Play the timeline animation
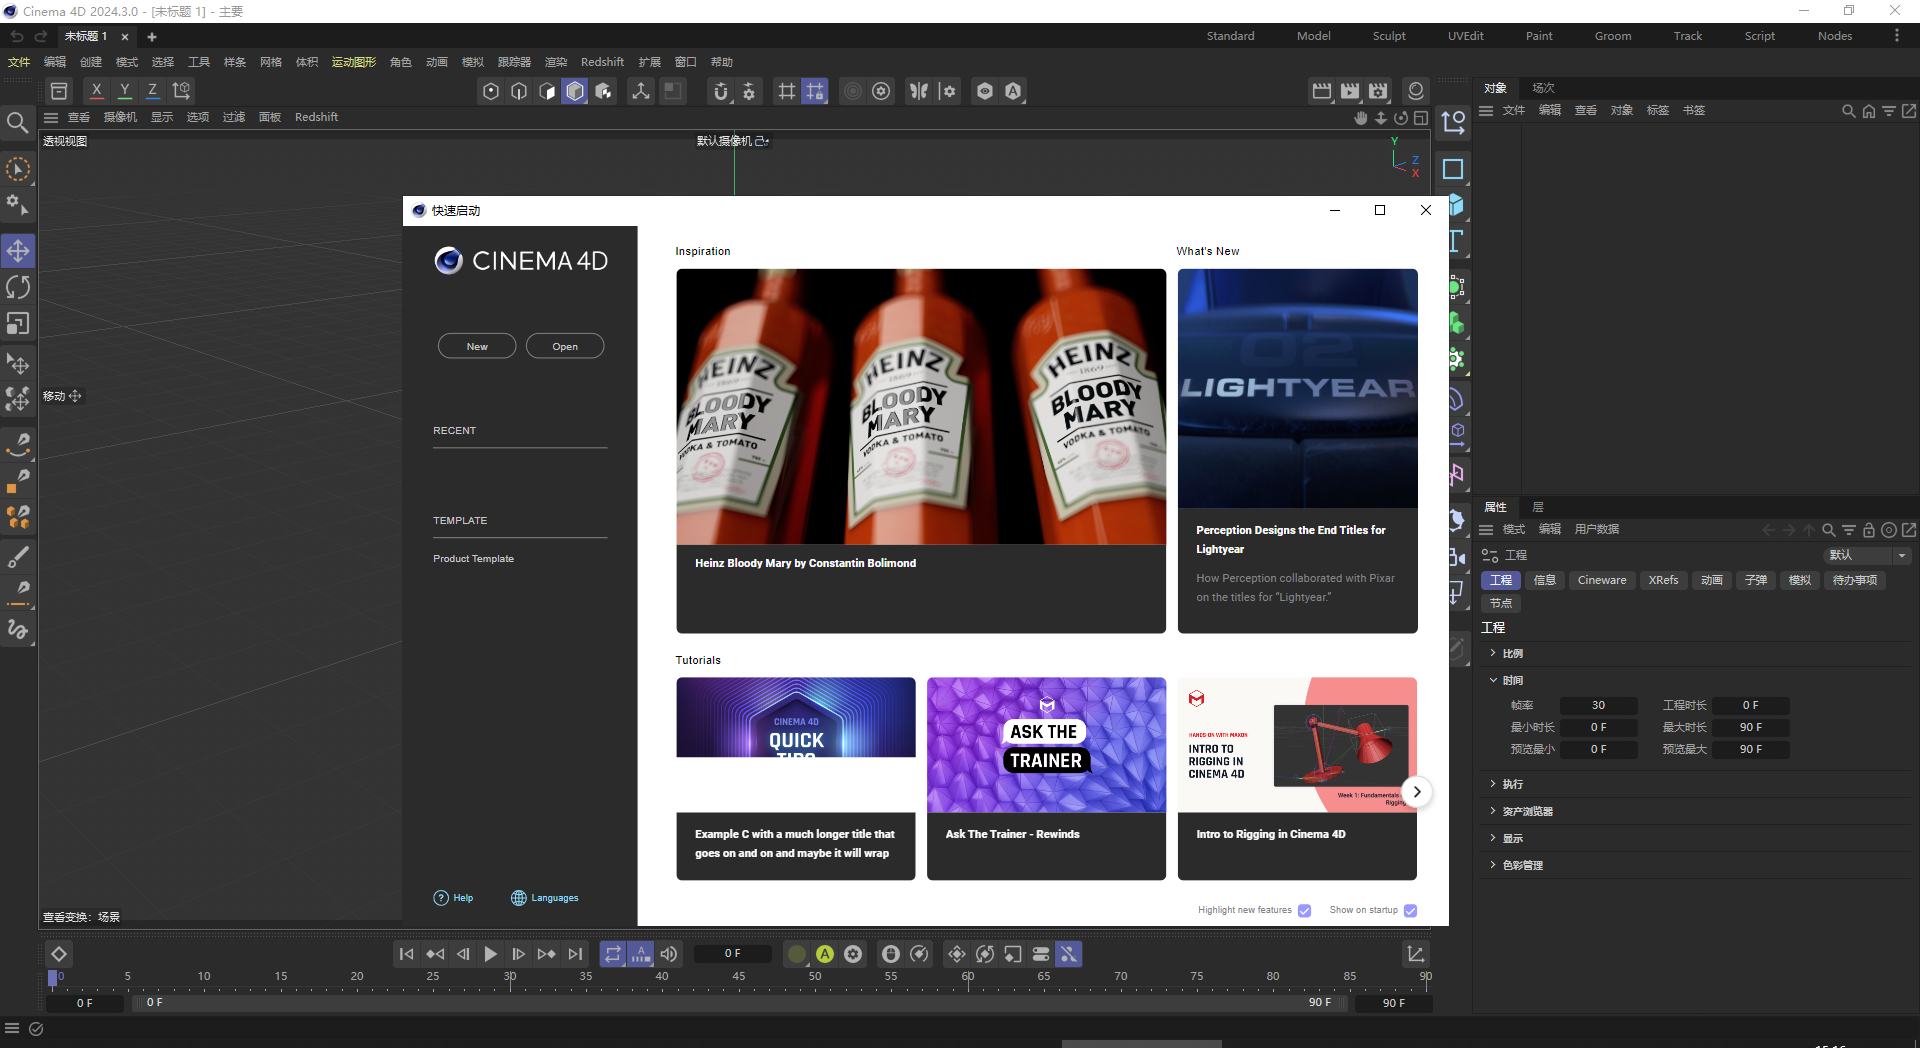This screenshot has width=1920, height=1048. coord(490,954)
